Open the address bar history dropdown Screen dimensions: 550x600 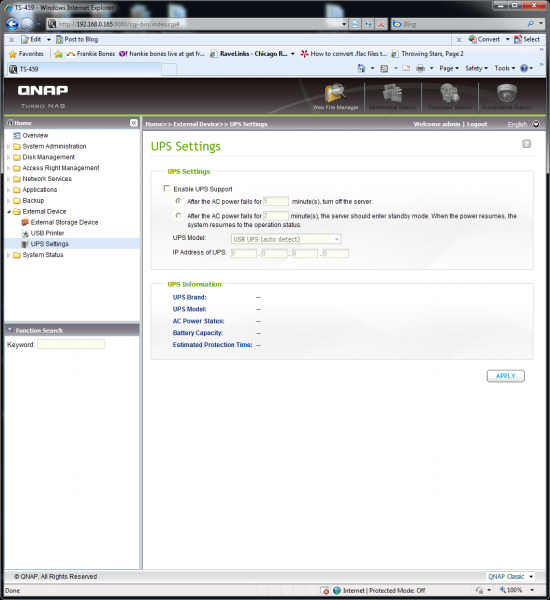[344, 24]
